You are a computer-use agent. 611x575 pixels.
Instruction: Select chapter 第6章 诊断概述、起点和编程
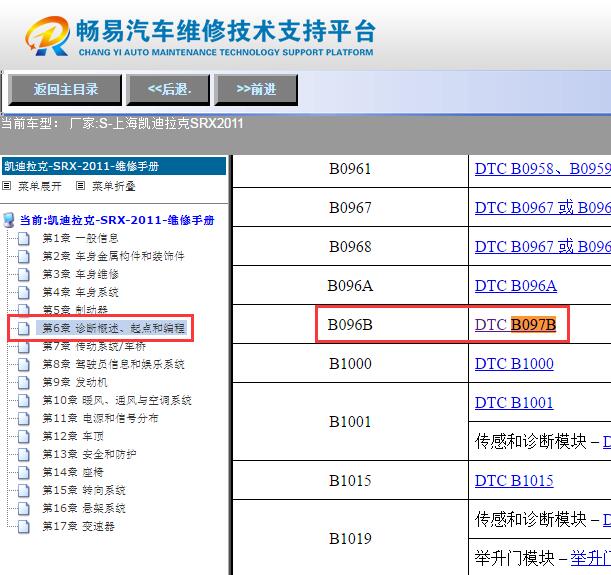click(x=113, y=328)
